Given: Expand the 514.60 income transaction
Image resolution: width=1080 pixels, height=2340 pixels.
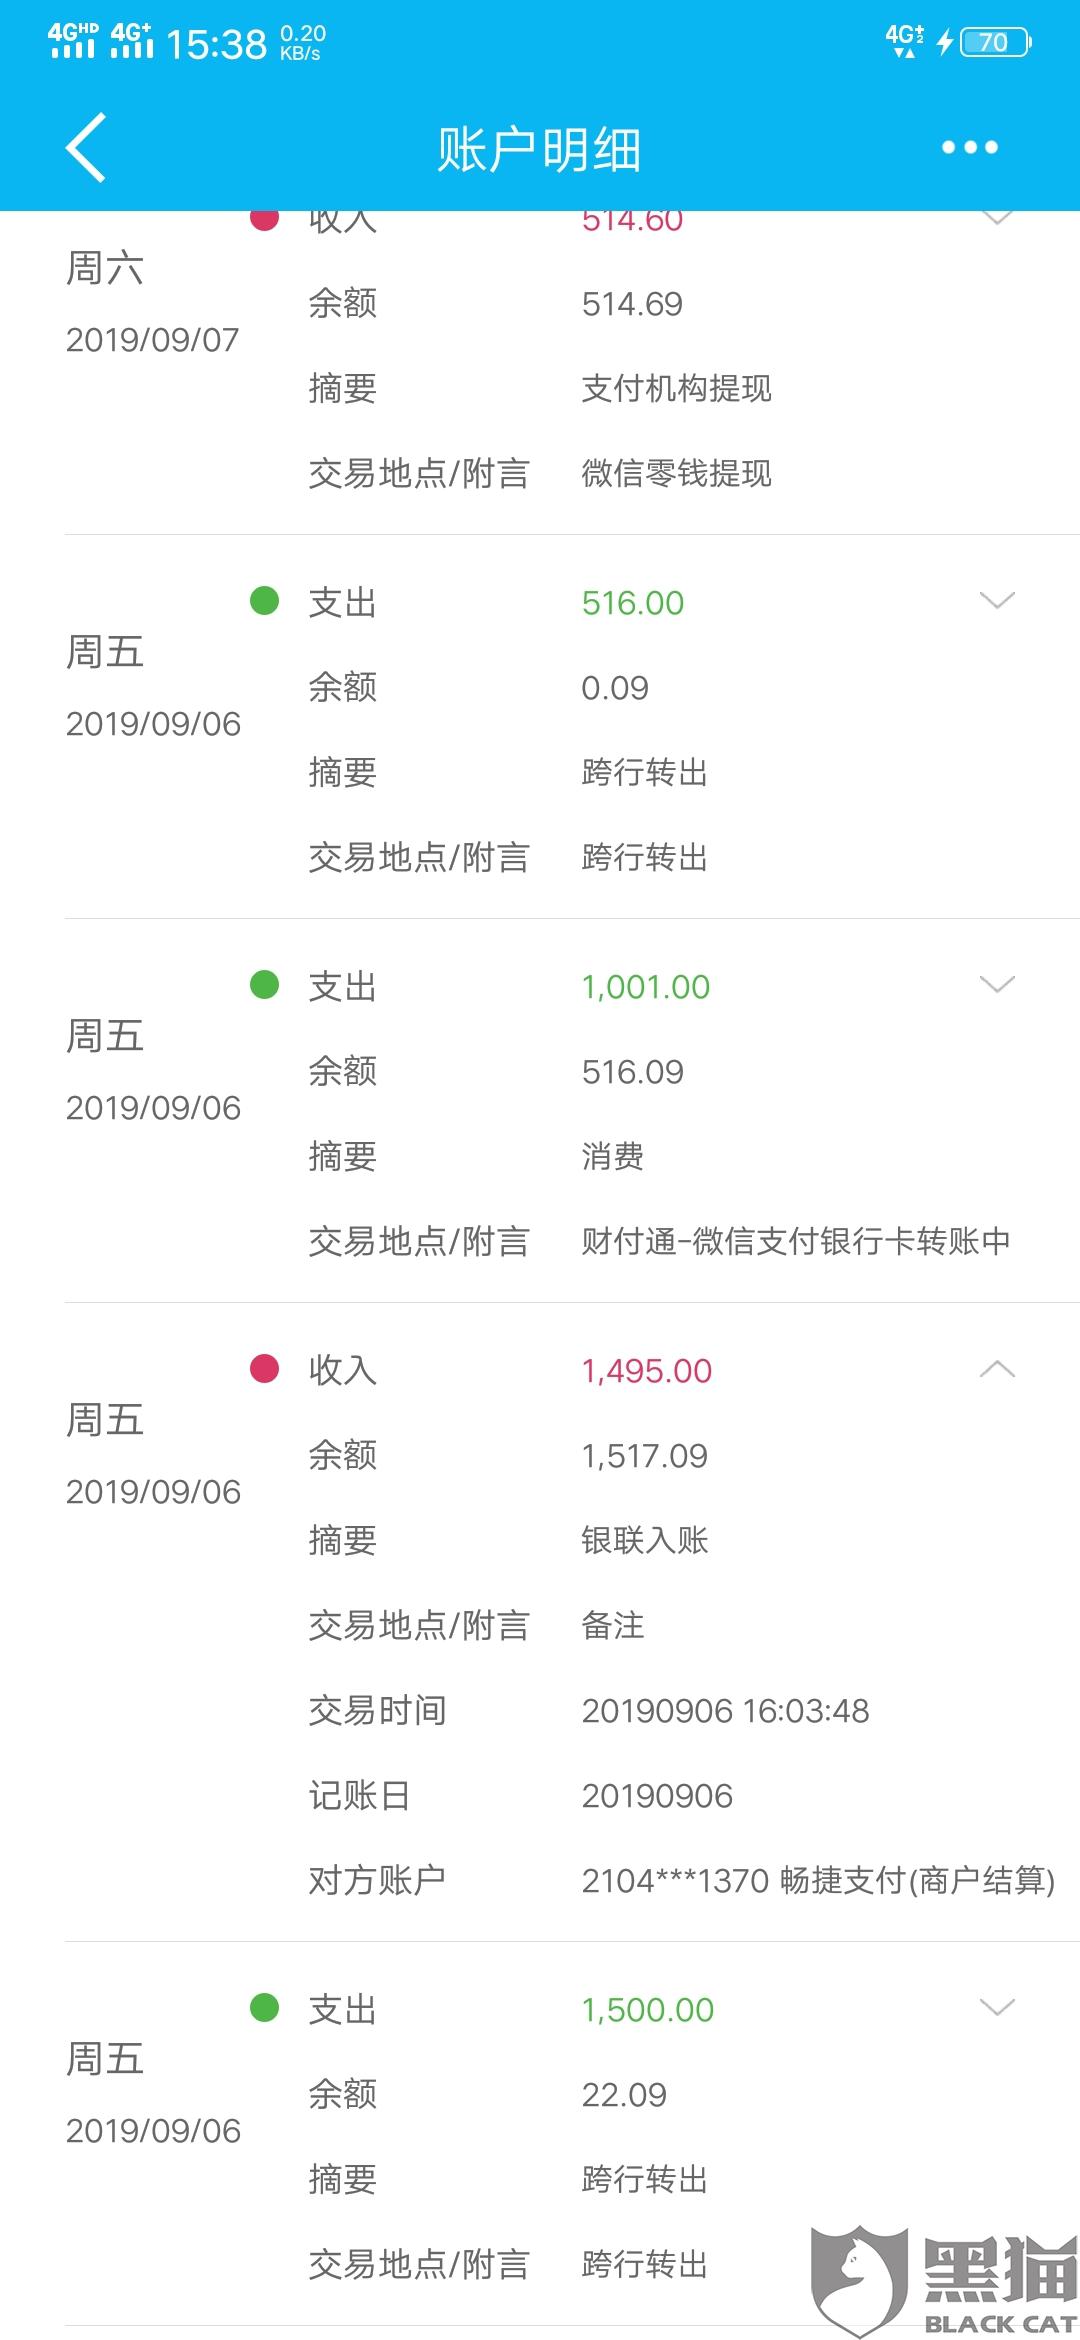Looking at the screenshot, I should (997, 218).
